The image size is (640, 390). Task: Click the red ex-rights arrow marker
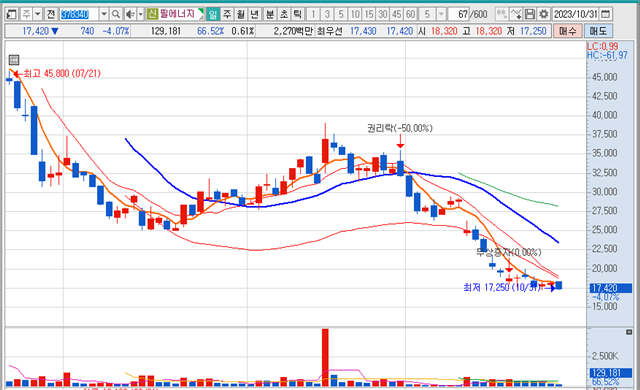400,142
